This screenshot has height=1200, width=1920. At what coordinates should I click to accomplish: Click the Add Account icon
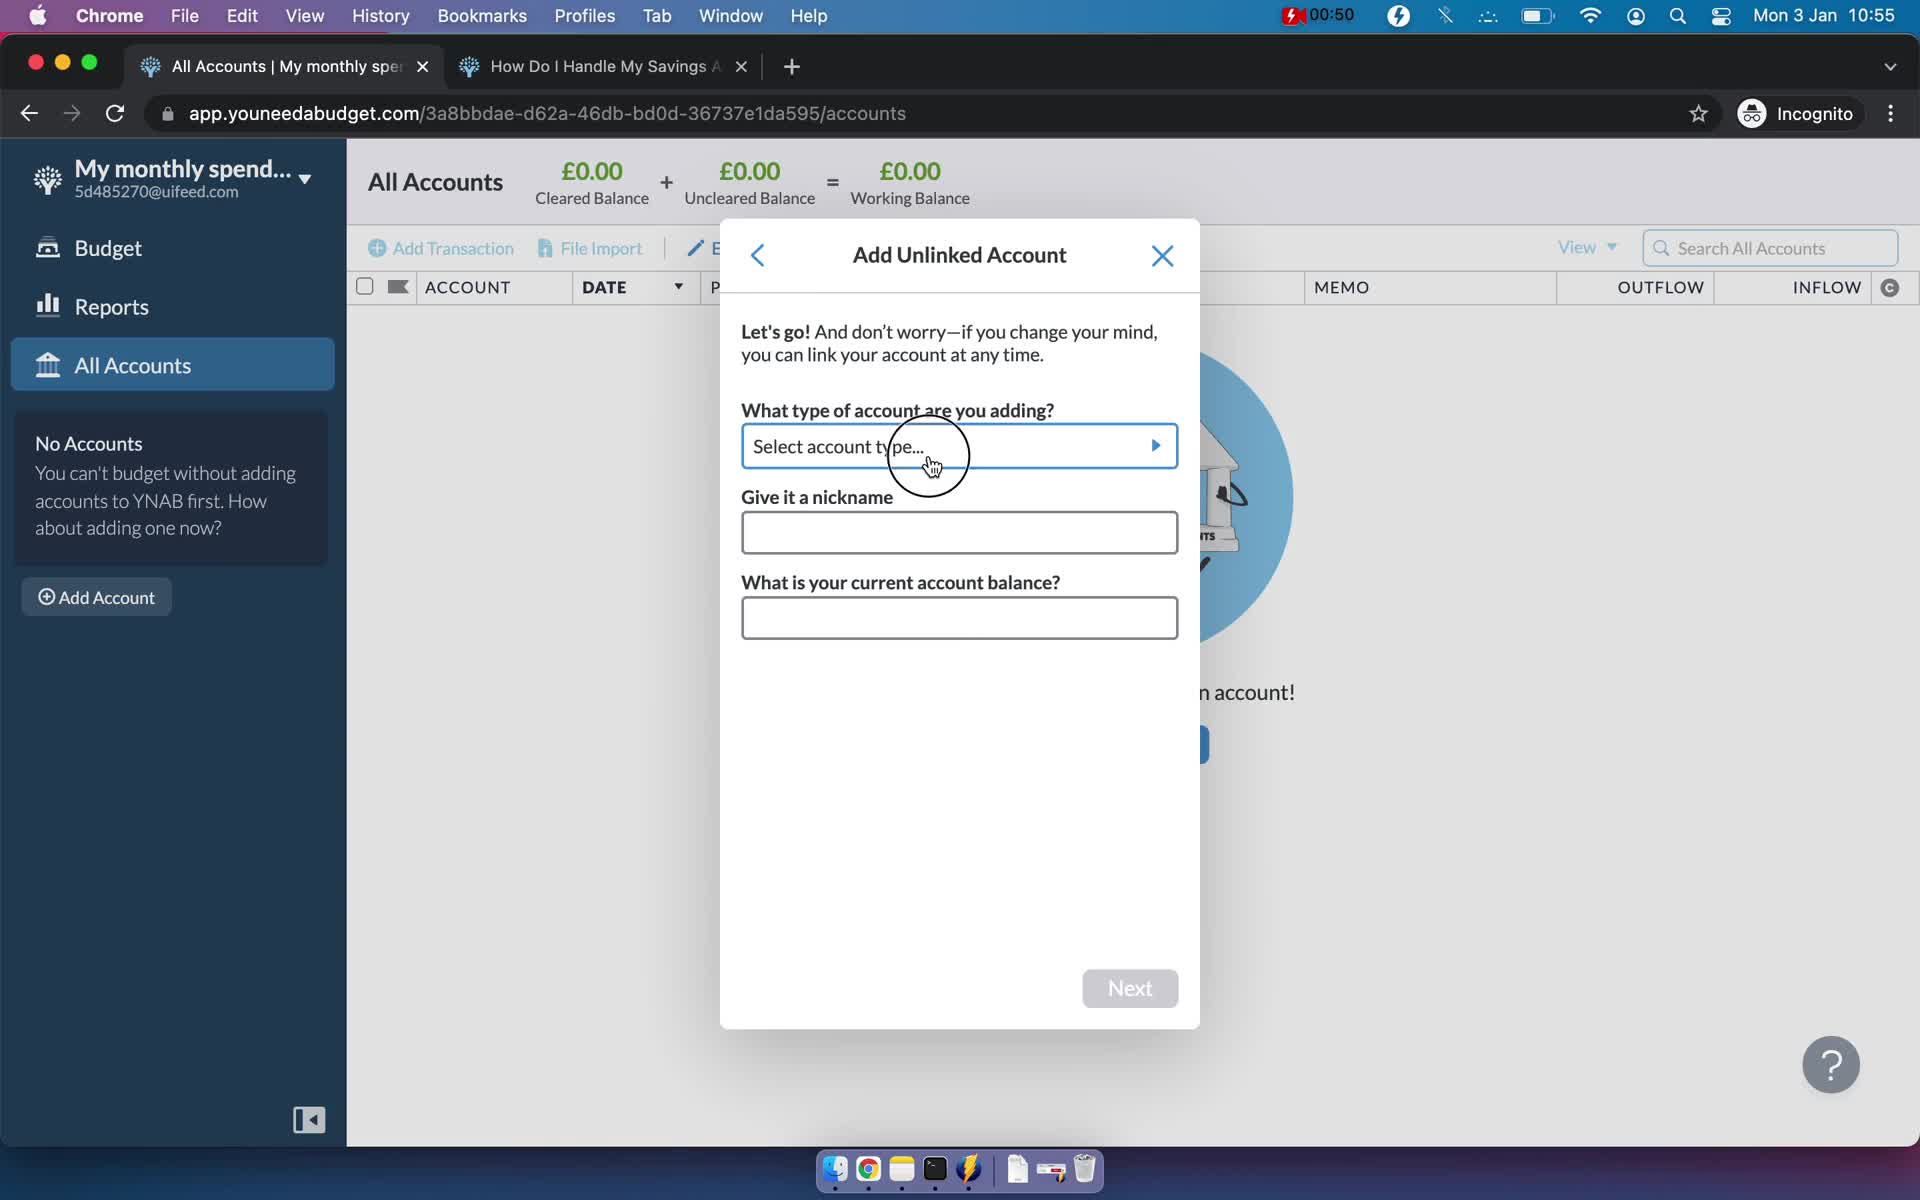tap(46, 596)
